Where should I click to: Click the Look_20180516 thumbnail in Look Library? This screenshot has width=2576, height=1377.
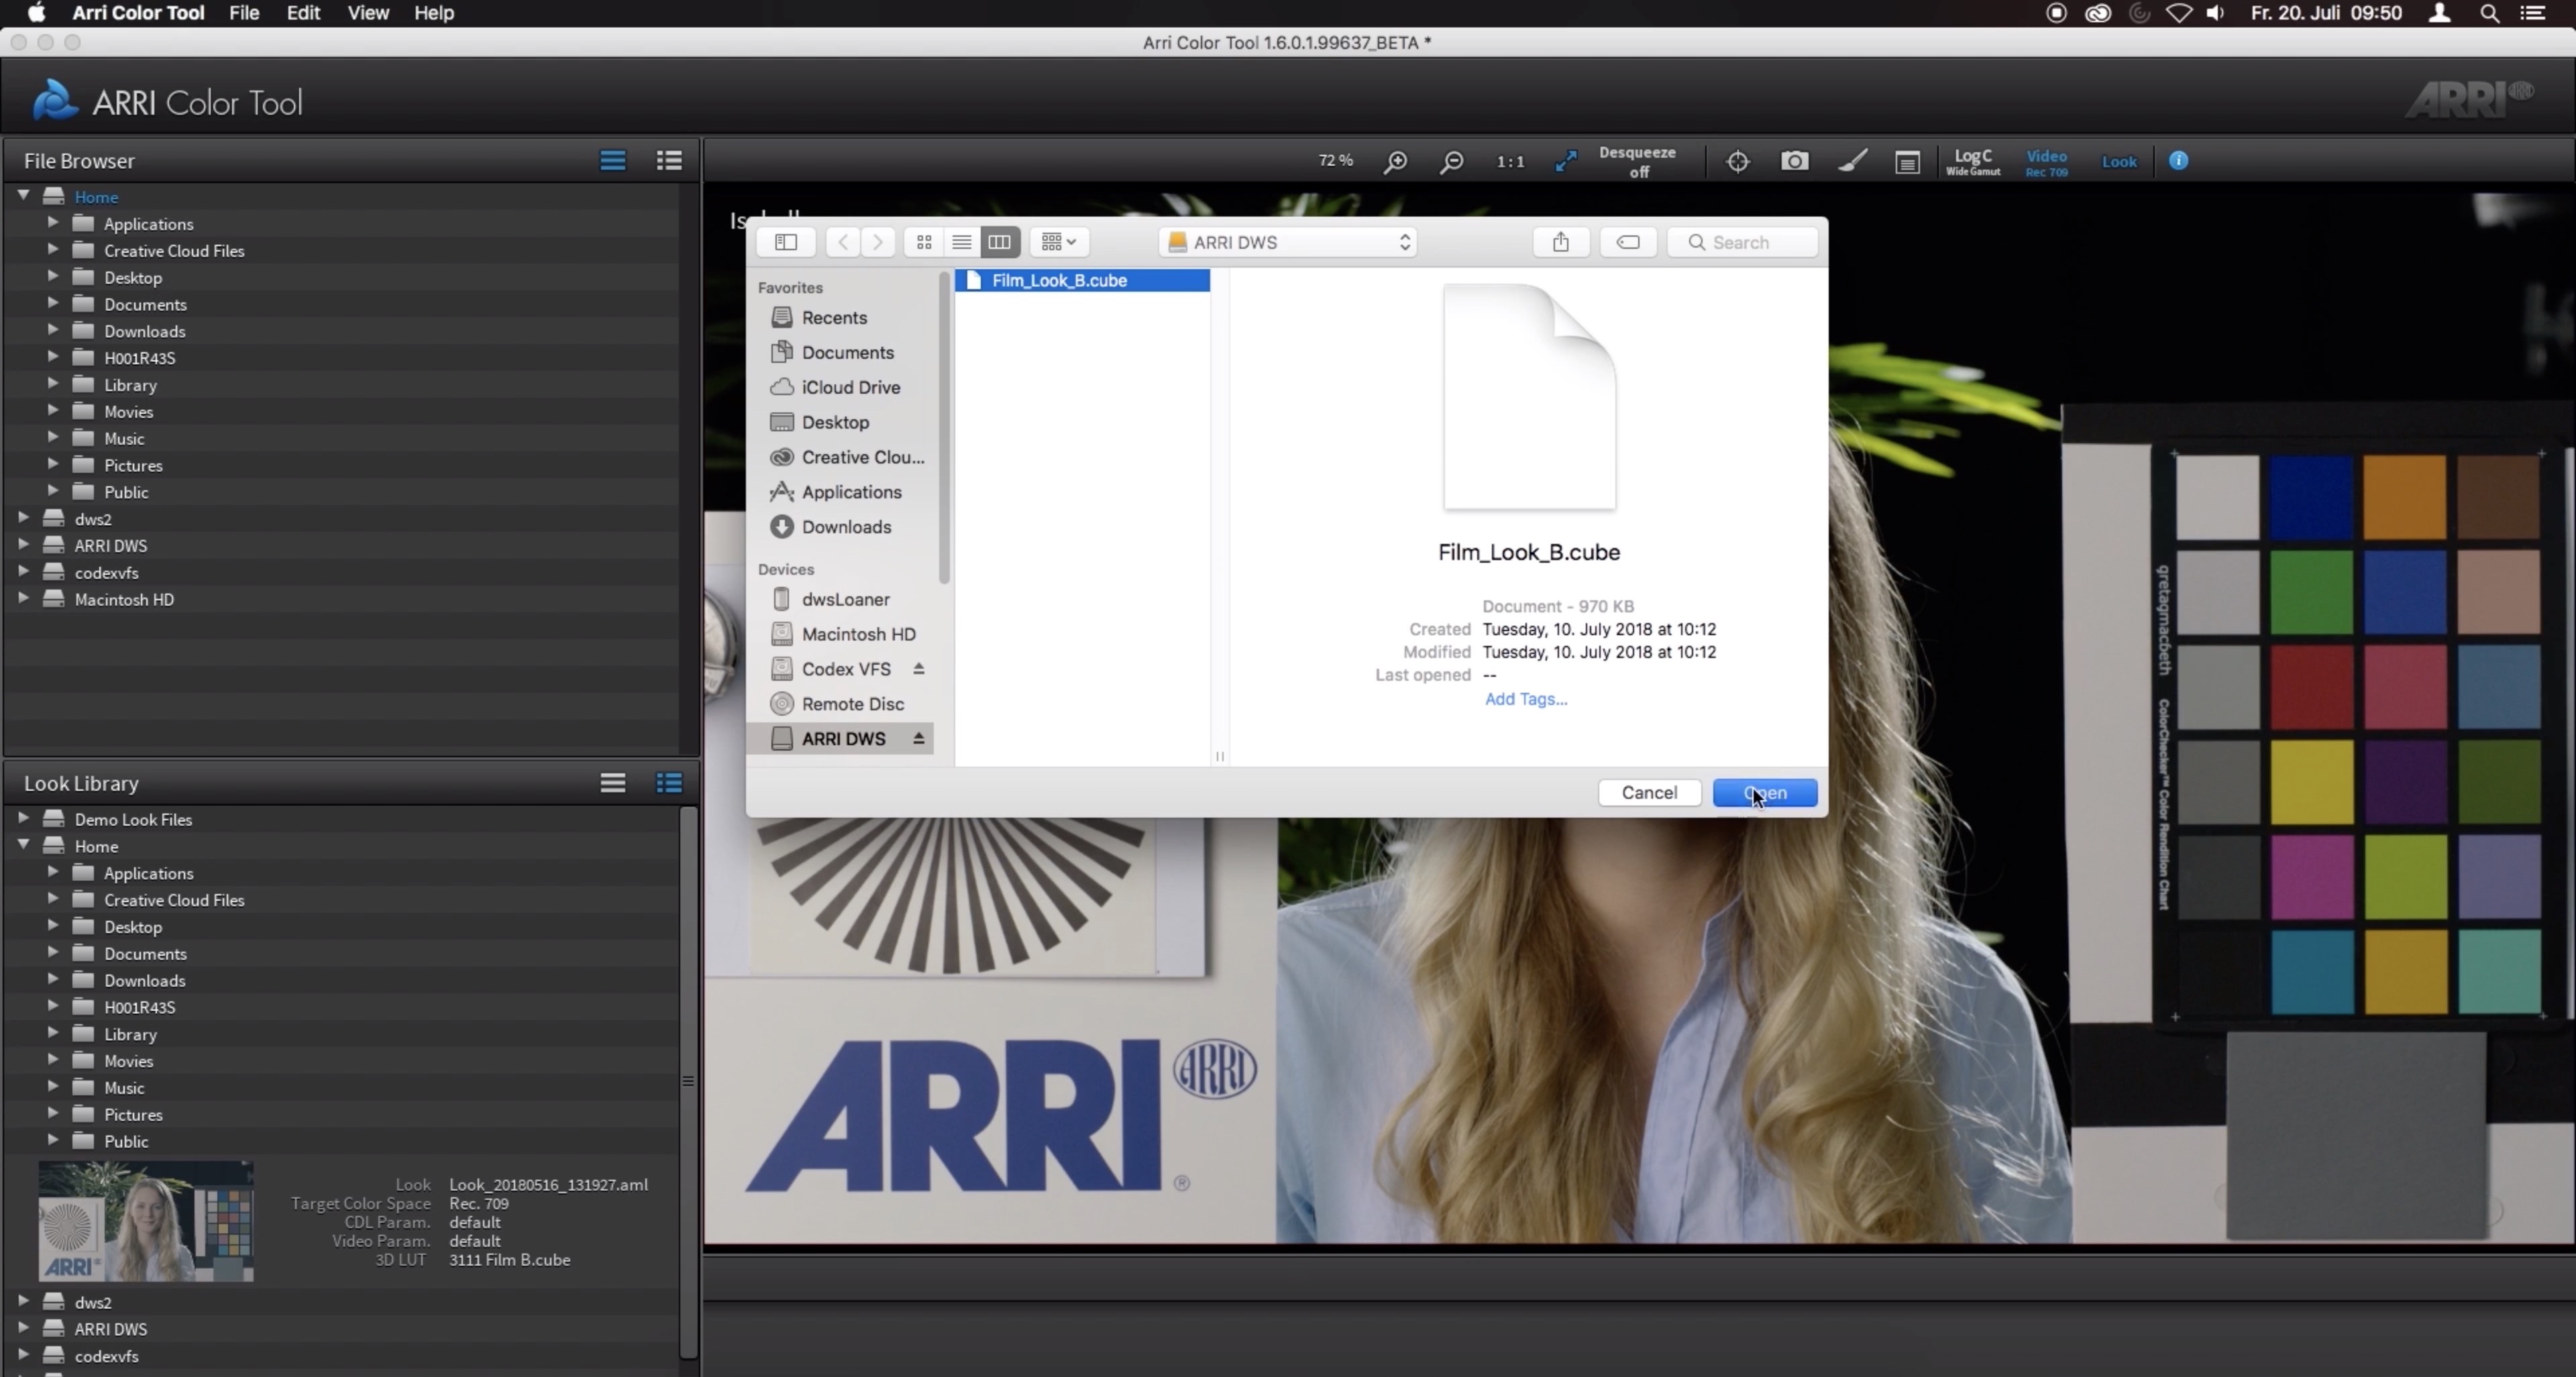(146, 1221)
